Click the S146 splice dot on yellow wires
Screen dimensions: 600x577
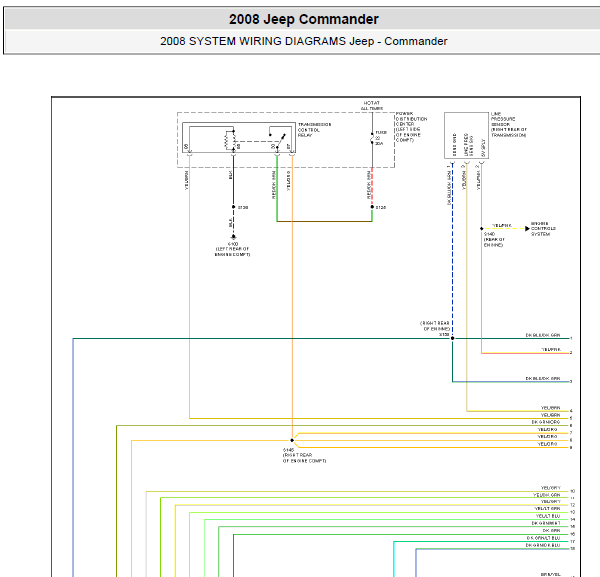[x=292, y=440]
